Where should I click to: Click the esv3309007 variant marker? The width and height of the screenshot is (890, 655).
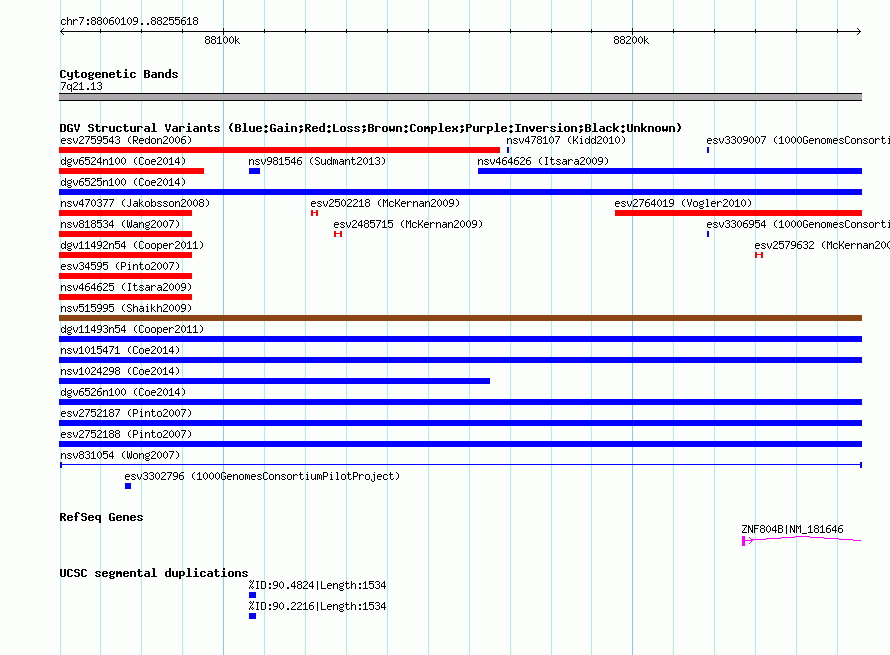[x=708, y=150]
